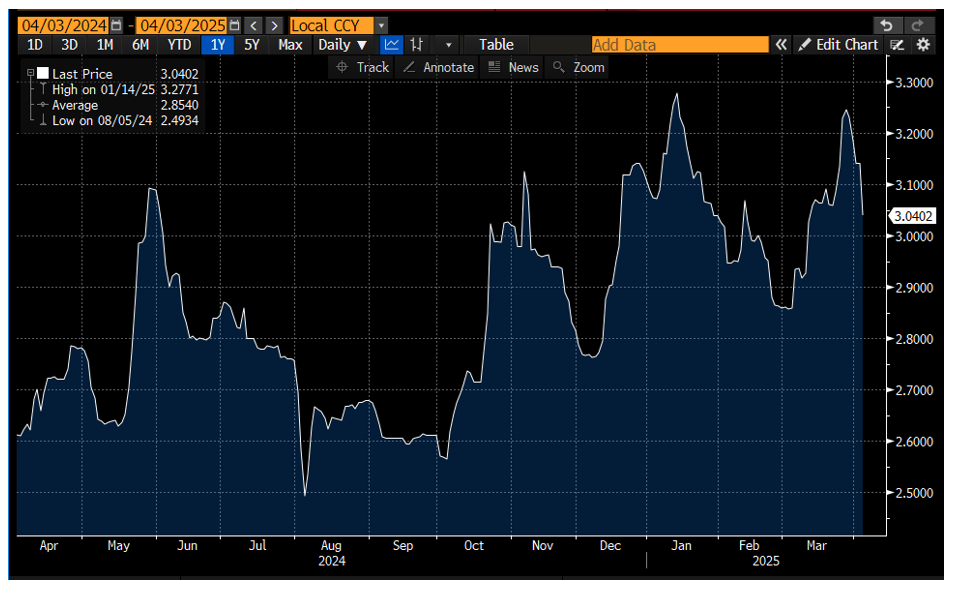
Task: Click the 3.0402 last price axis label
Action: [x=912, y=215]
